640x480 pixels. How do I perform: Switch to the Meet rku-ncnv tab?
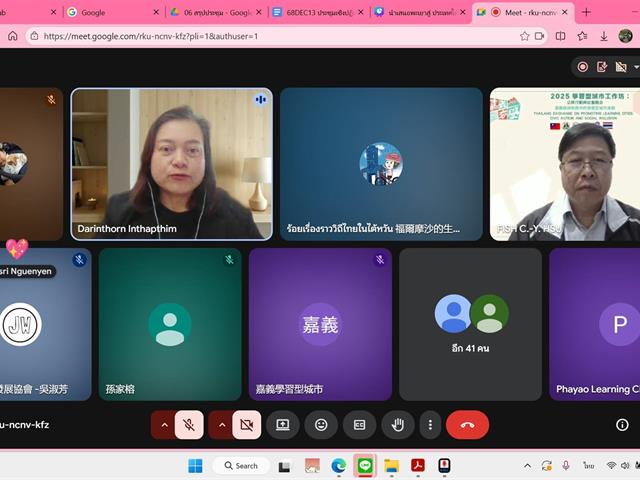(523, 12)
